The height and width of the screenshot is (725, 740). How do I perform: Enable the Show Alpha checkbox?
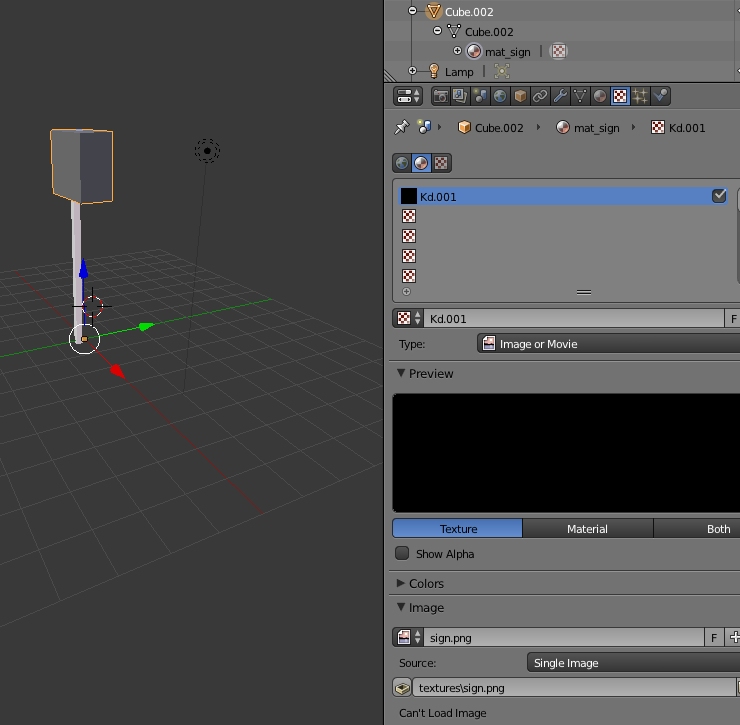[402, 554]
